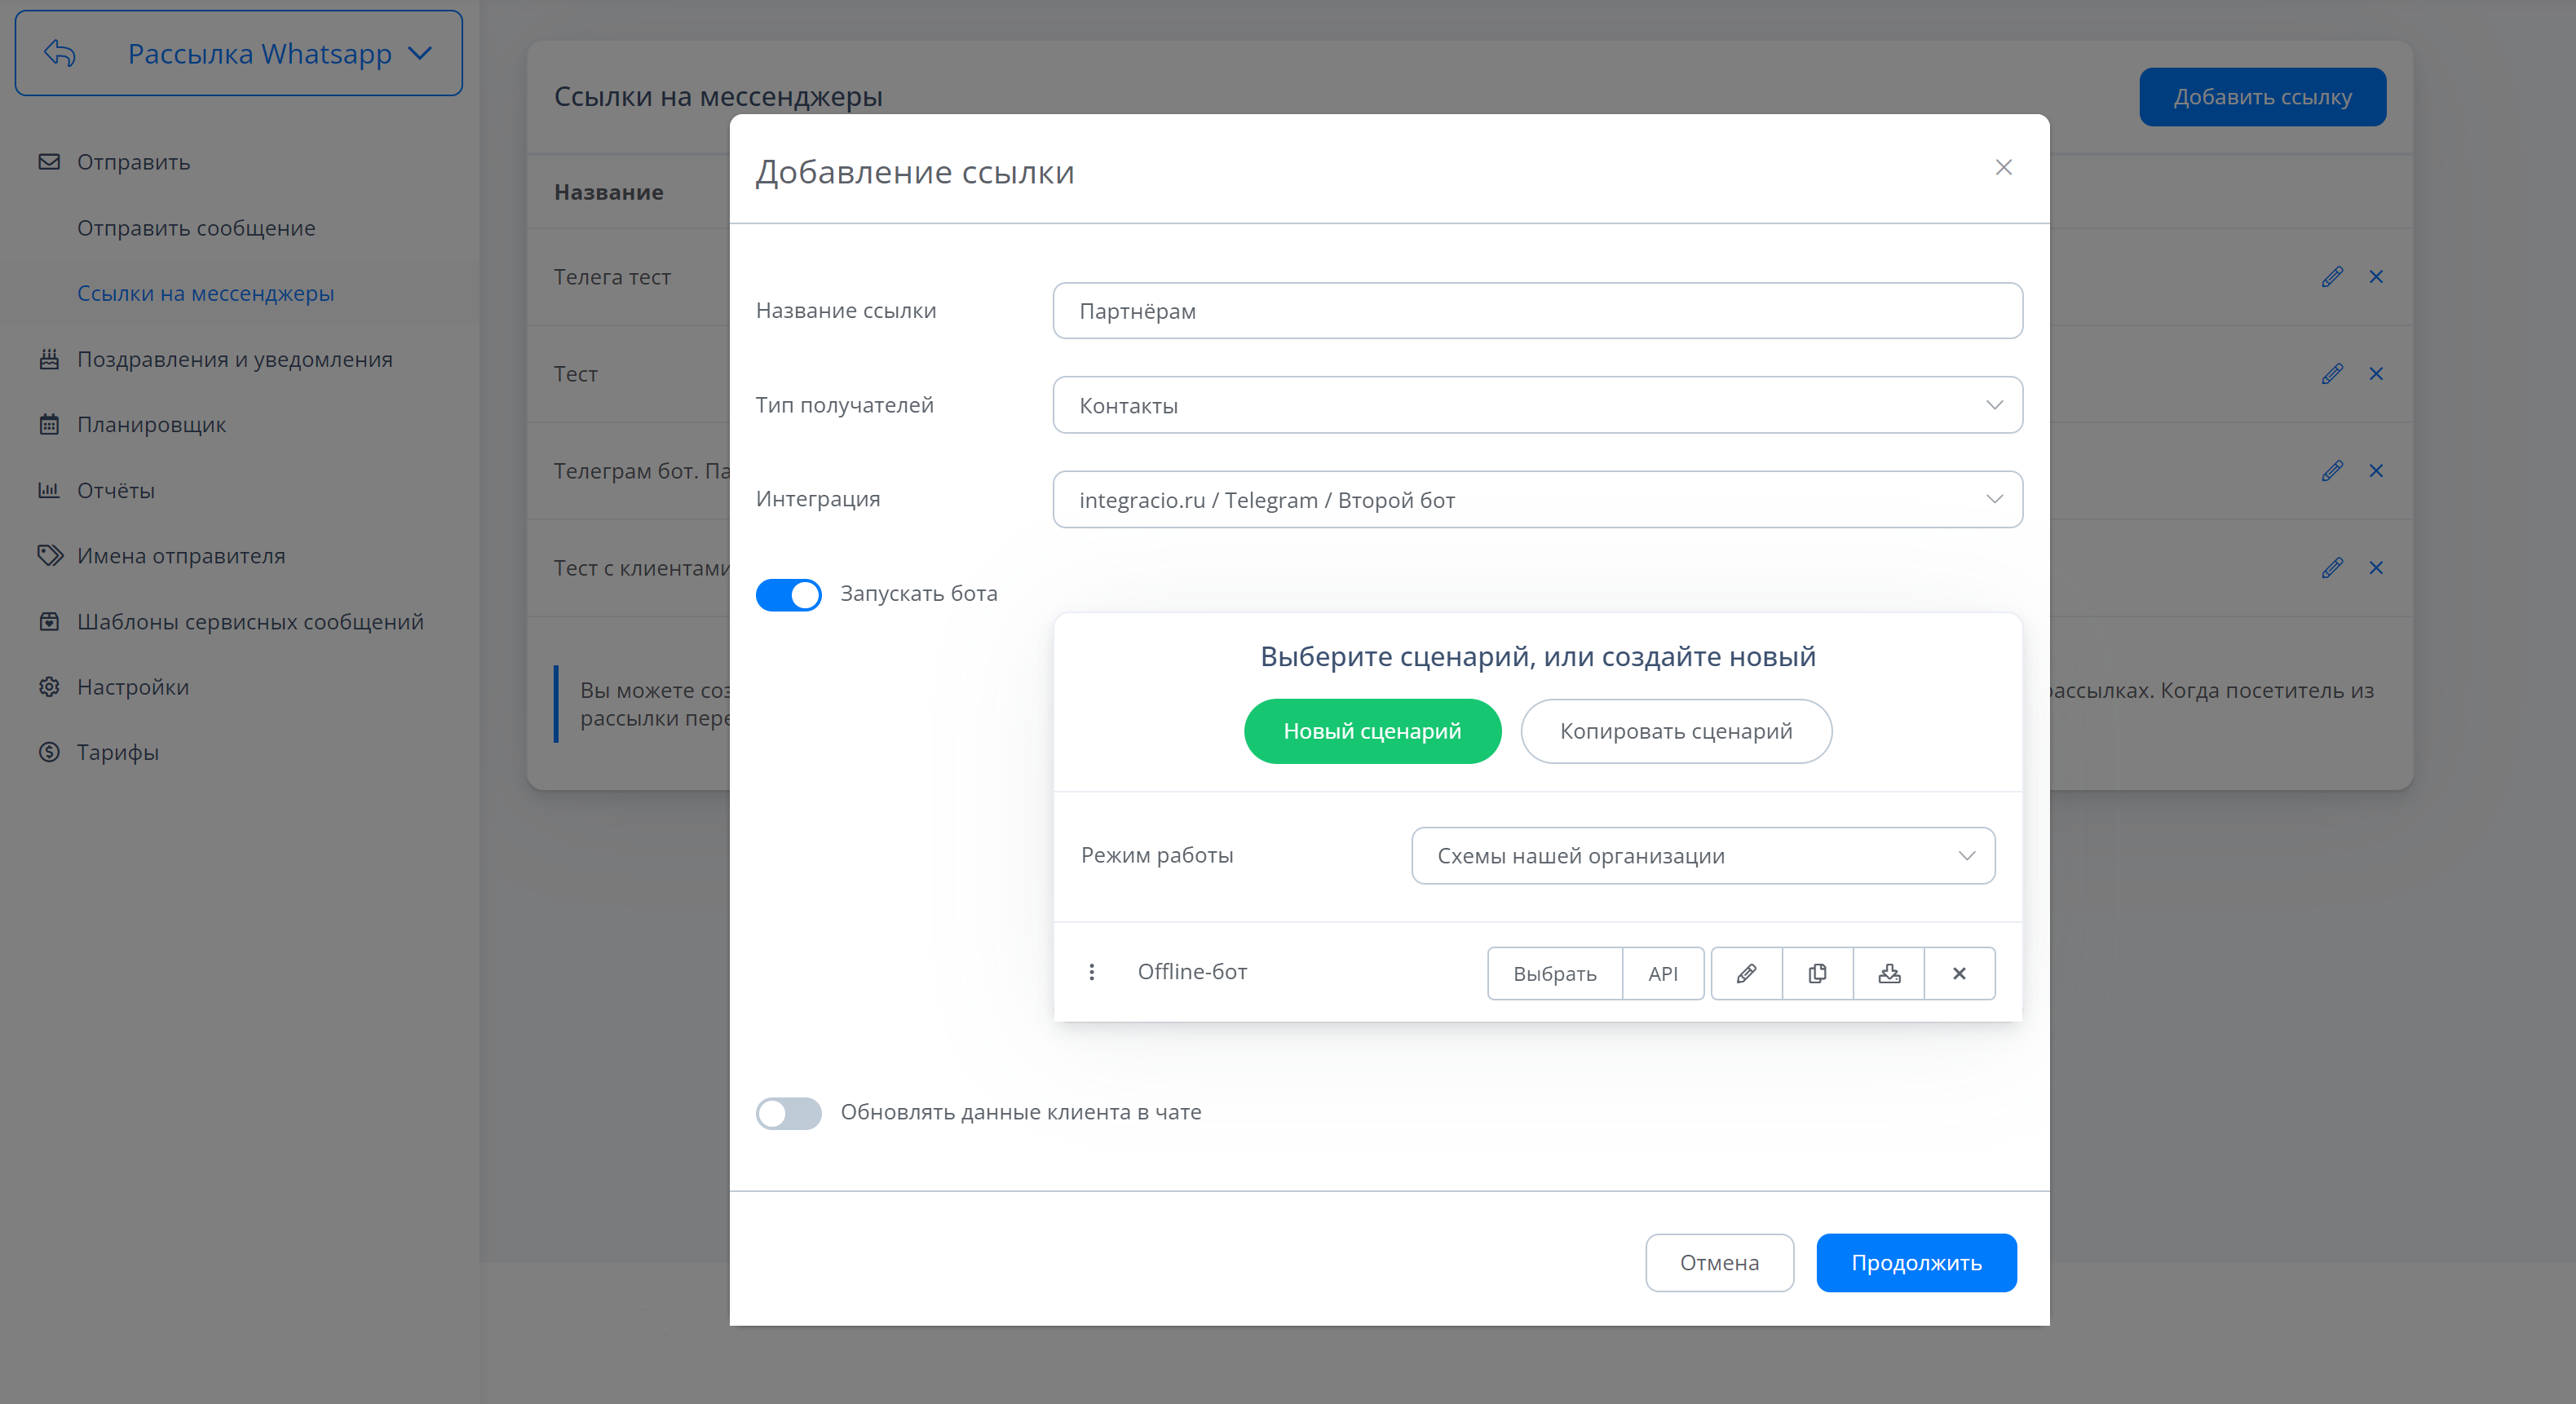This screenshot has width=2576, height=1404.
Task: Disable the Запускать бота toggle
Action: (x=788, y=594)
